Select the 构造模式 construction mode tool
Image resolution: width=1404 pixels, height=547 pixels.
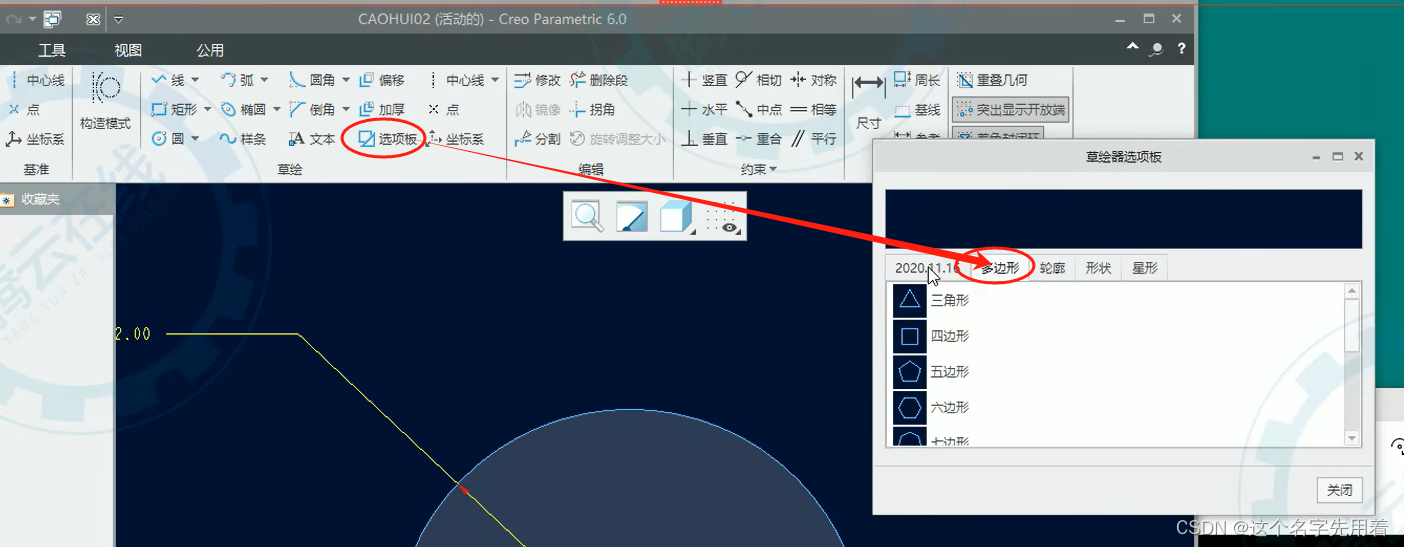point(105,102)
